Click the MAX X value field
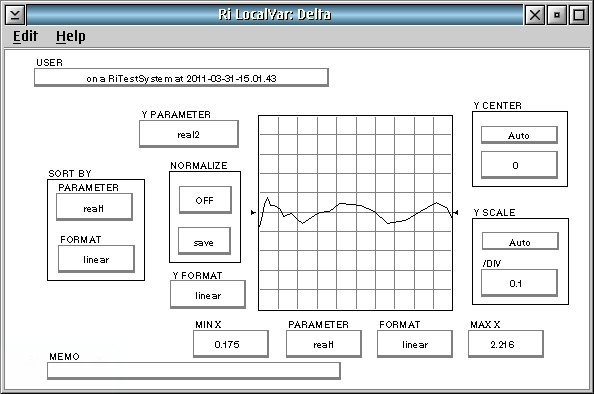The image size is (594, 394). [506, 344]
